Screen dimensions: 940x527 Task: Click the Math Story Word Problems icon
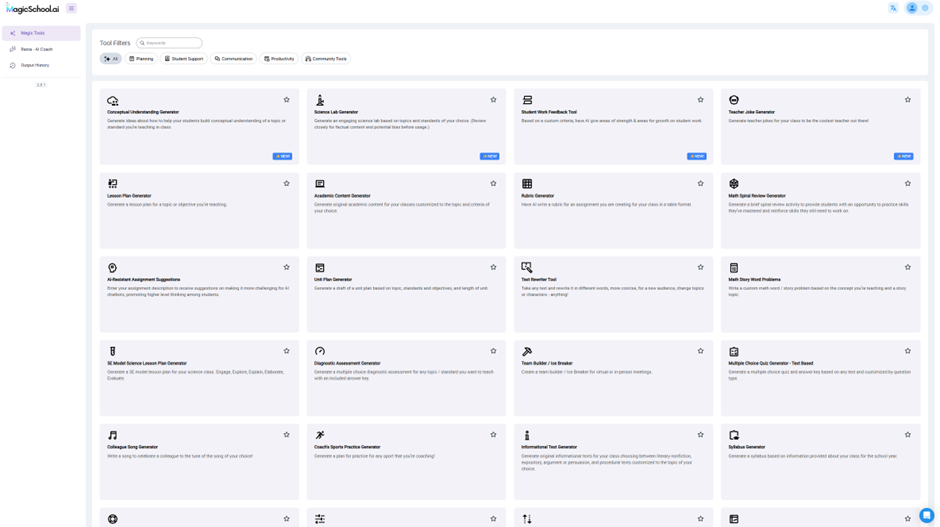(734, 267)
